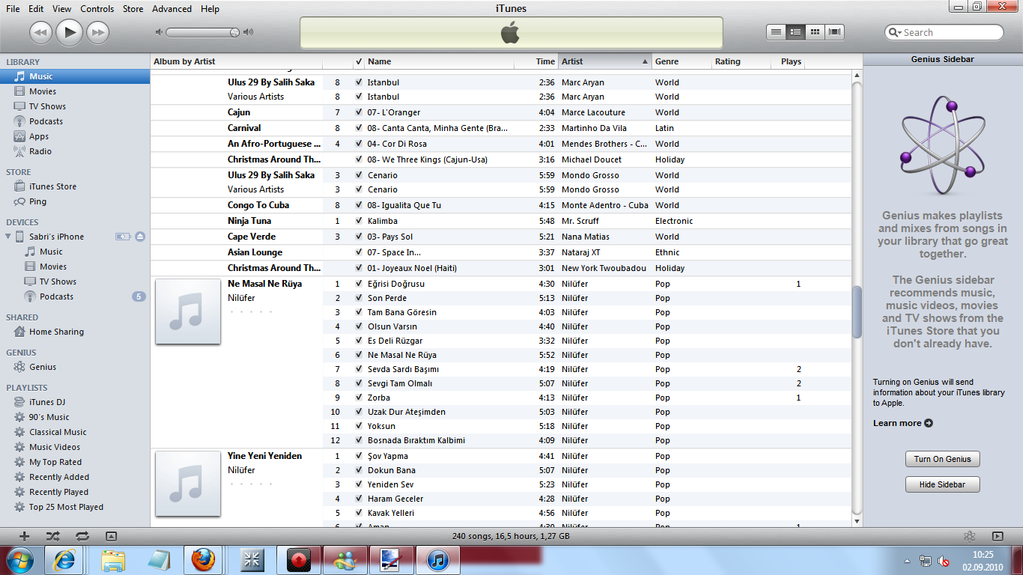Uncheck the song Zorba
Screen dimensions: 1023x575
click(358, 398)
